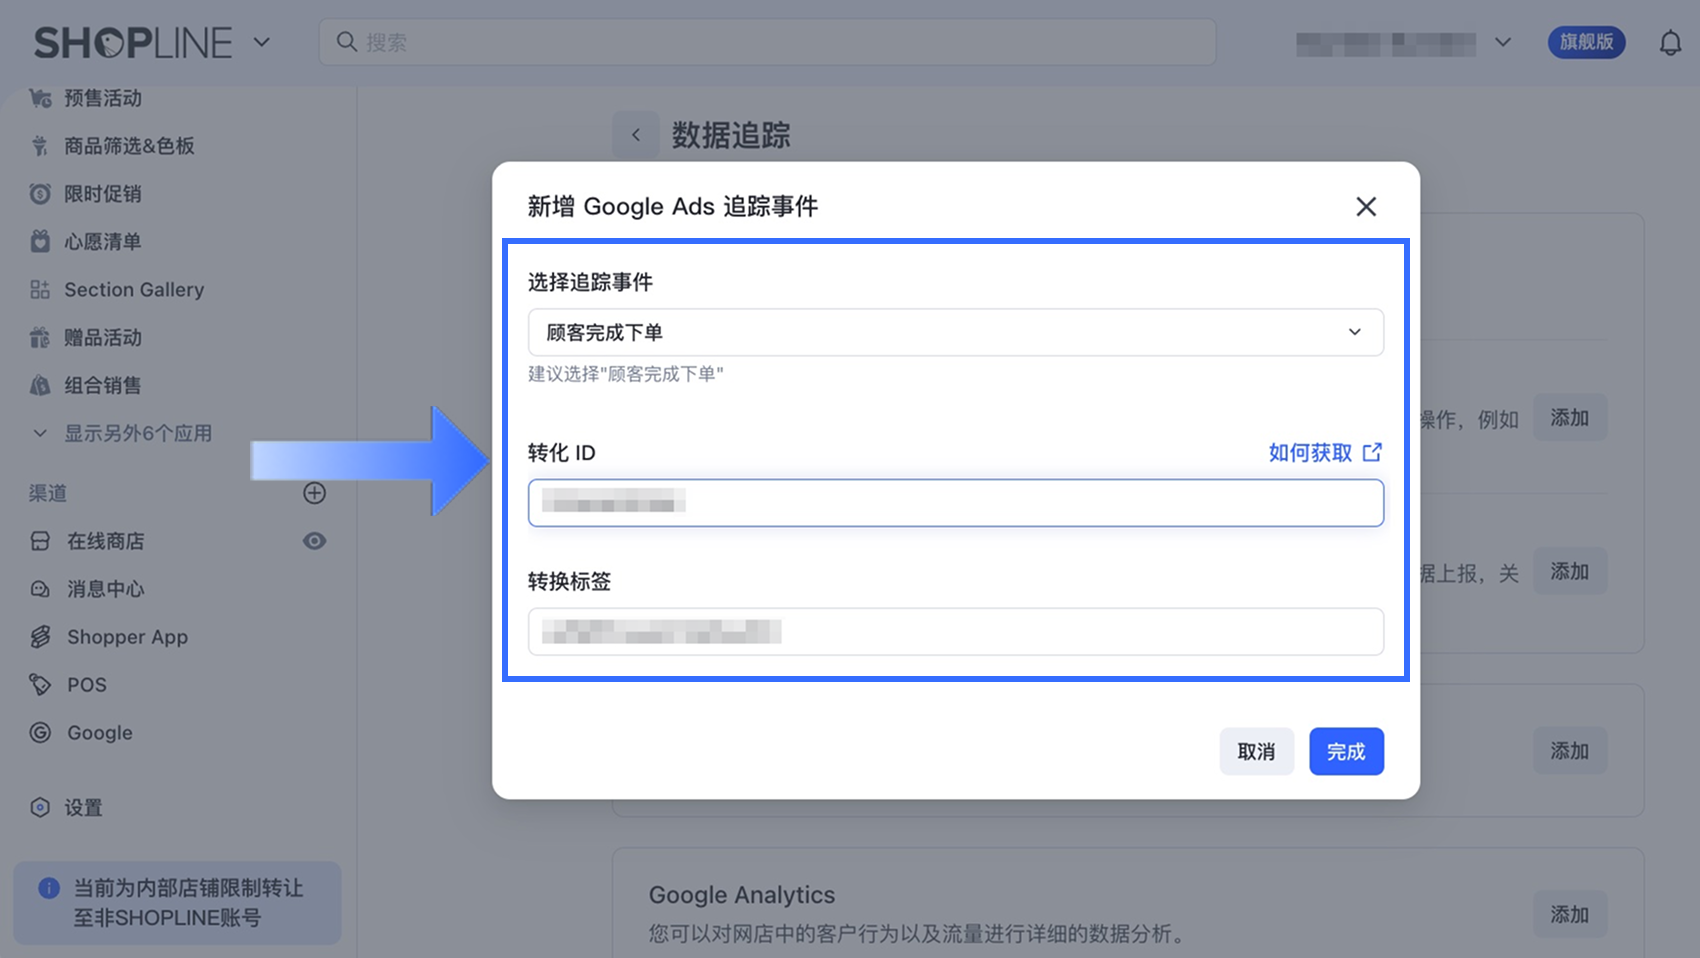Open 组合销售 in the sidebar
The width and height of the screenshot is (1700, 958).
(x=103, y=386)
